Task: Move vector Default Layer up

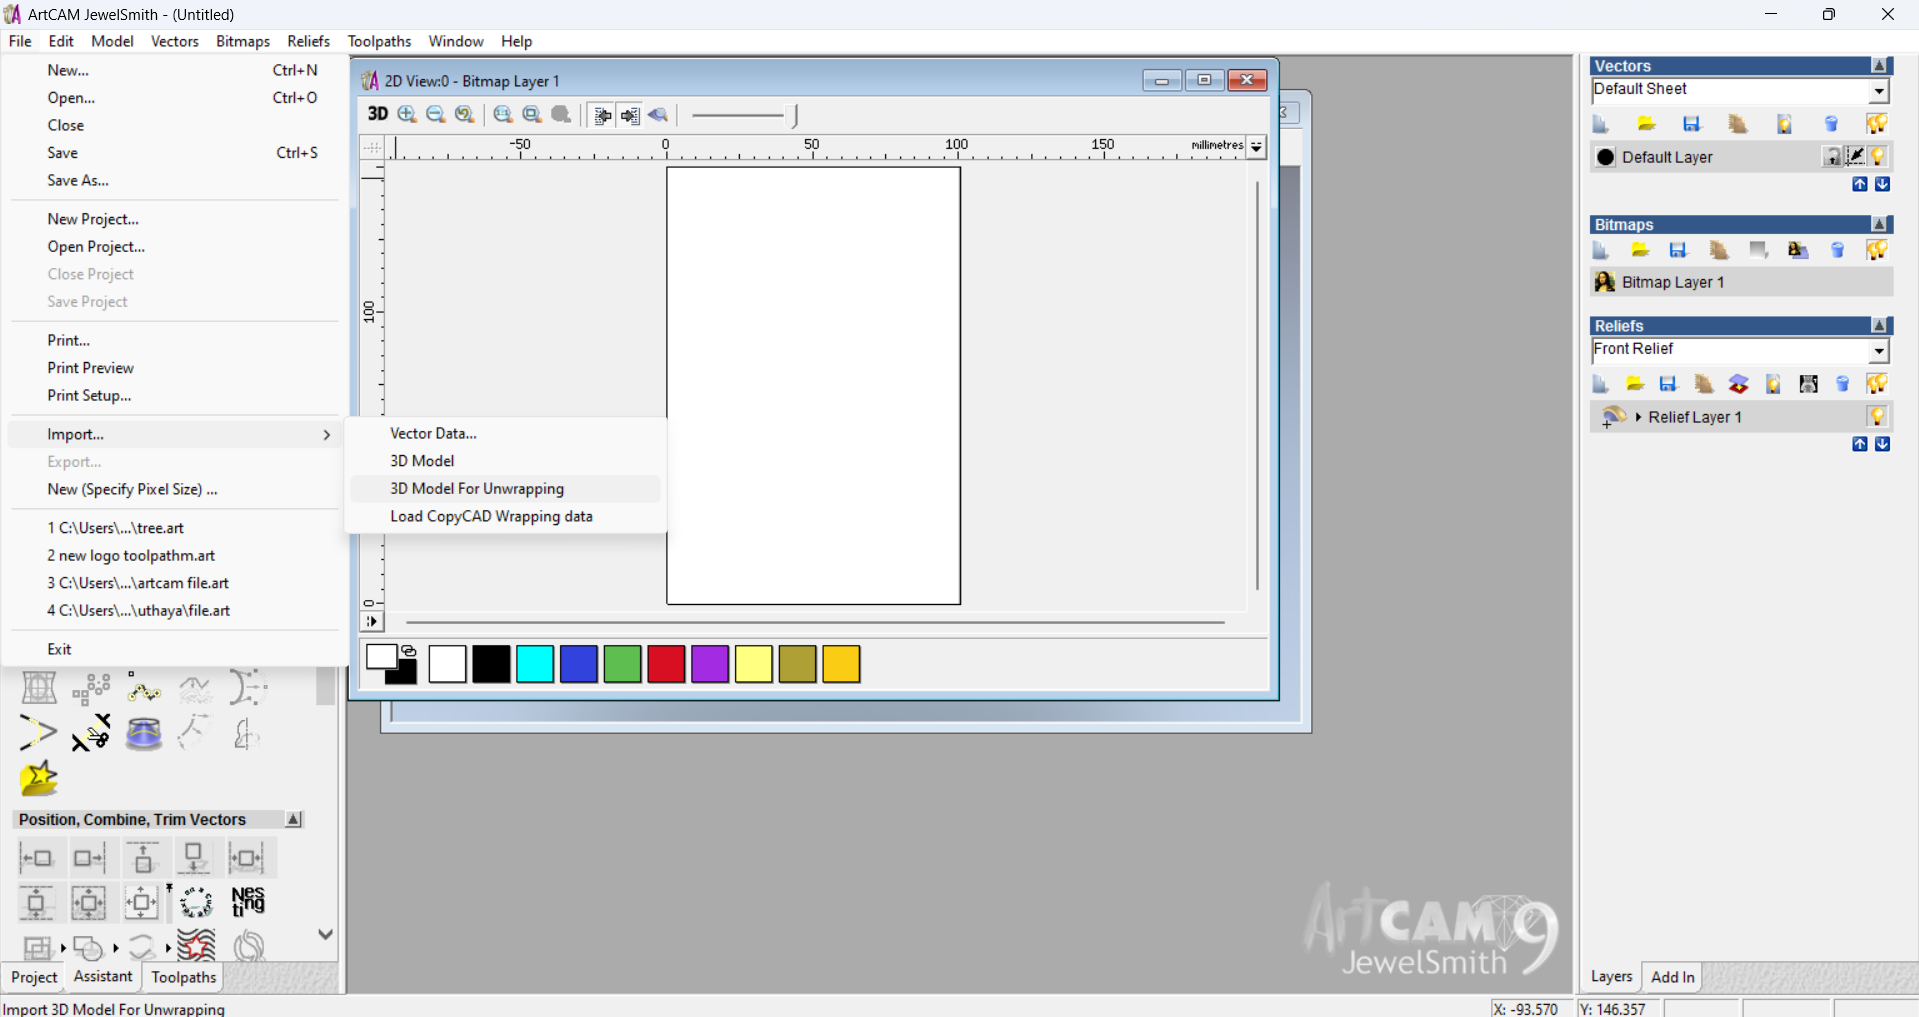Action: [x=1859, y=184]
